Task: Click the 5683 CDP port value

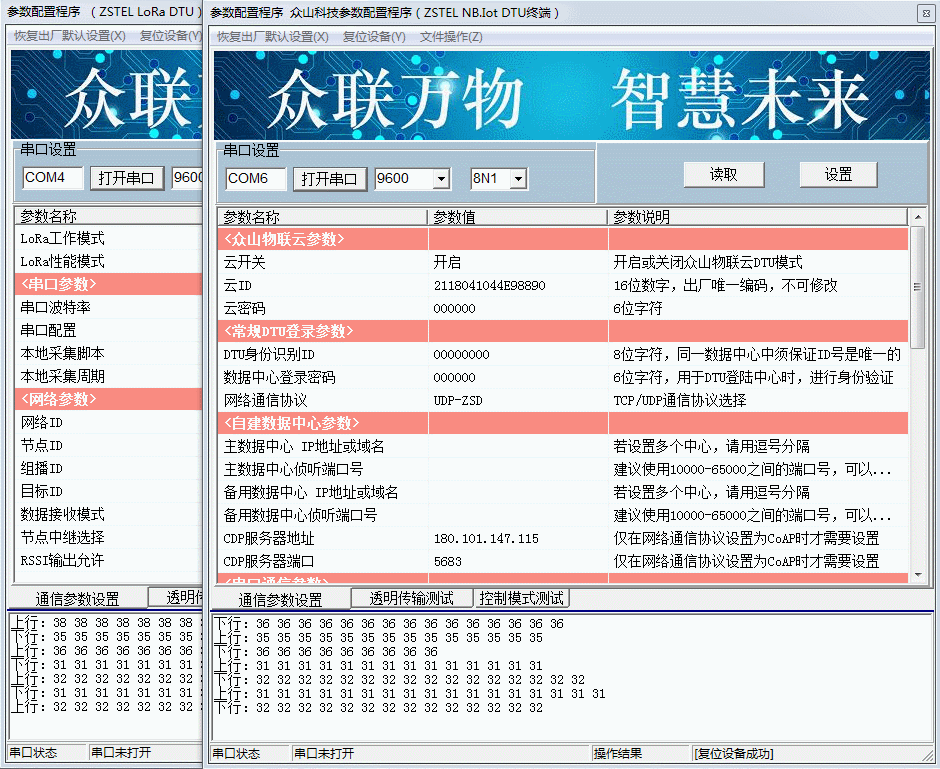Action: pyautogui.click(x=447, y=562)
